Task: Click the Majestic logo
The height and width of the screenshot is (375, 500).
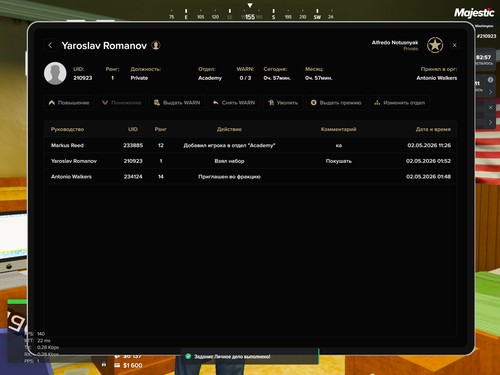Action: 474,13
